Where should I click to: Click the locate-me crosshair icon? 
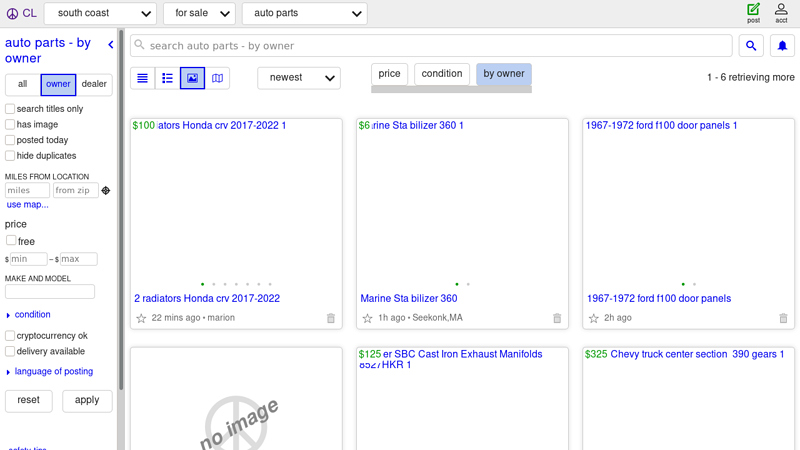pos(106,190)
